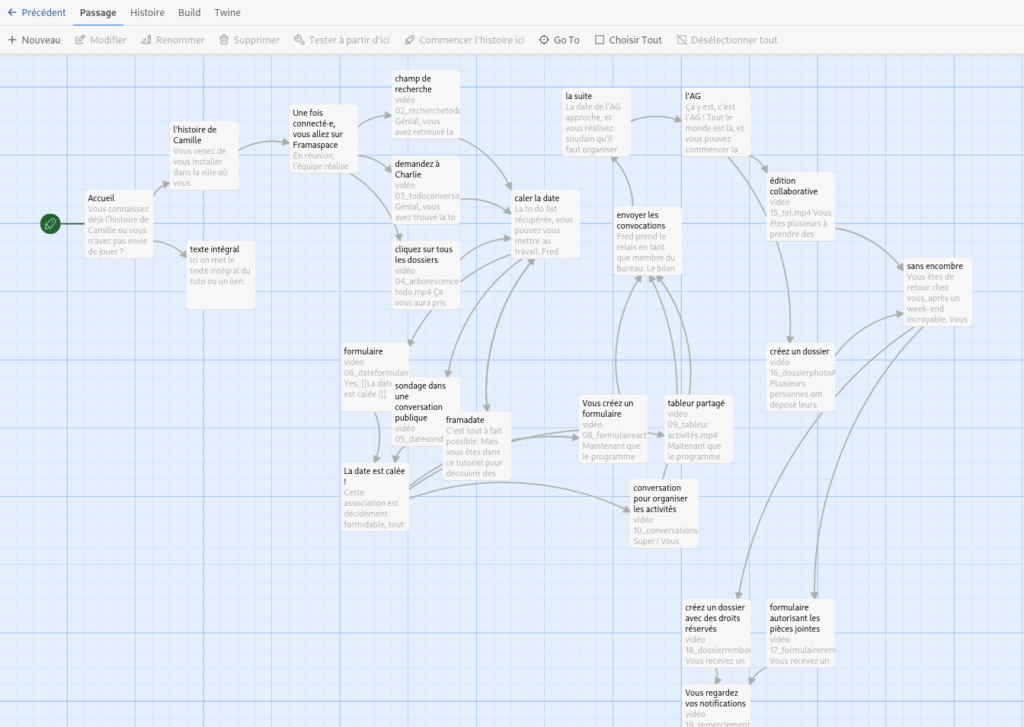Open the Build tab
1024x727 pixels.
pos(189,13)
